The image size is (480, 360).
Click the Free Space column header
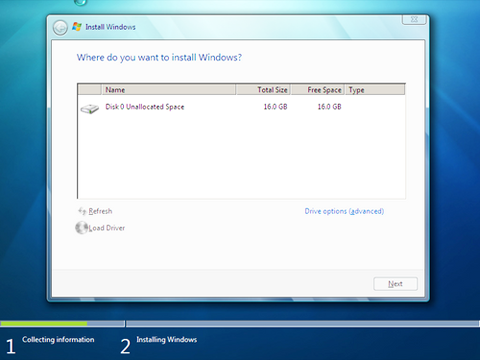tap(318, 90)
